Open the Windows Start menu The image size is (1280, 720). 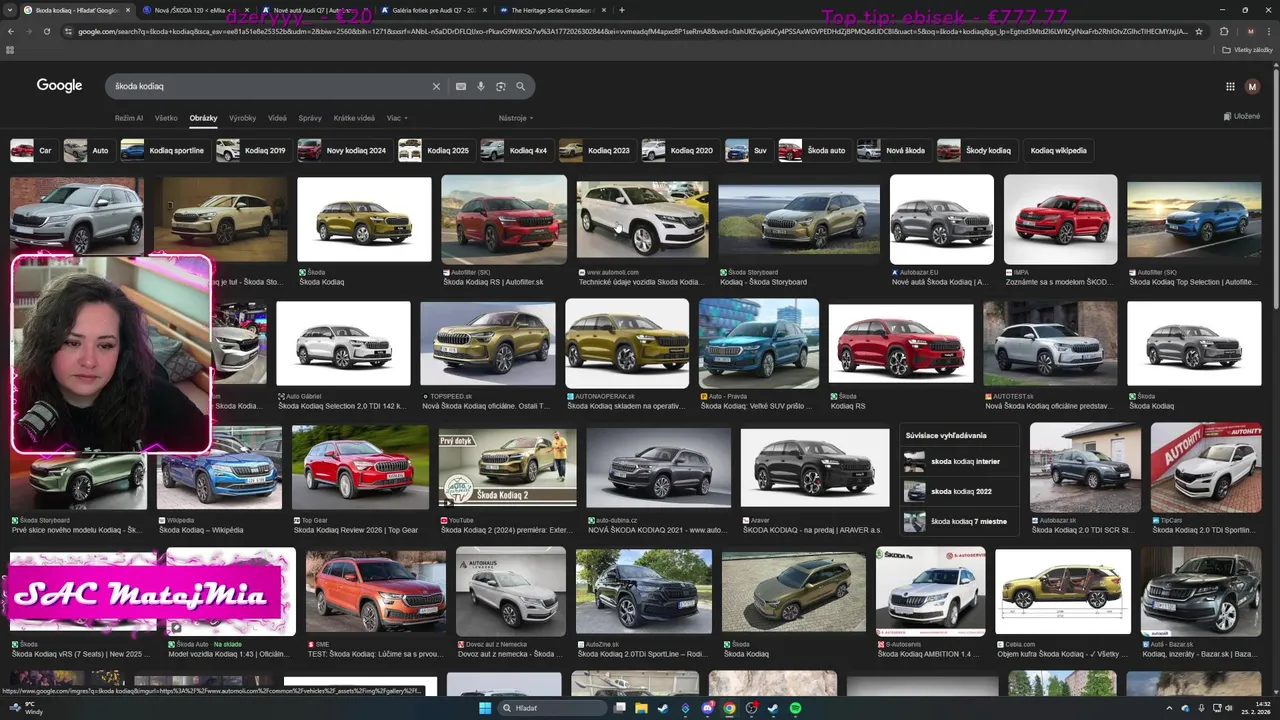(485, 708)
